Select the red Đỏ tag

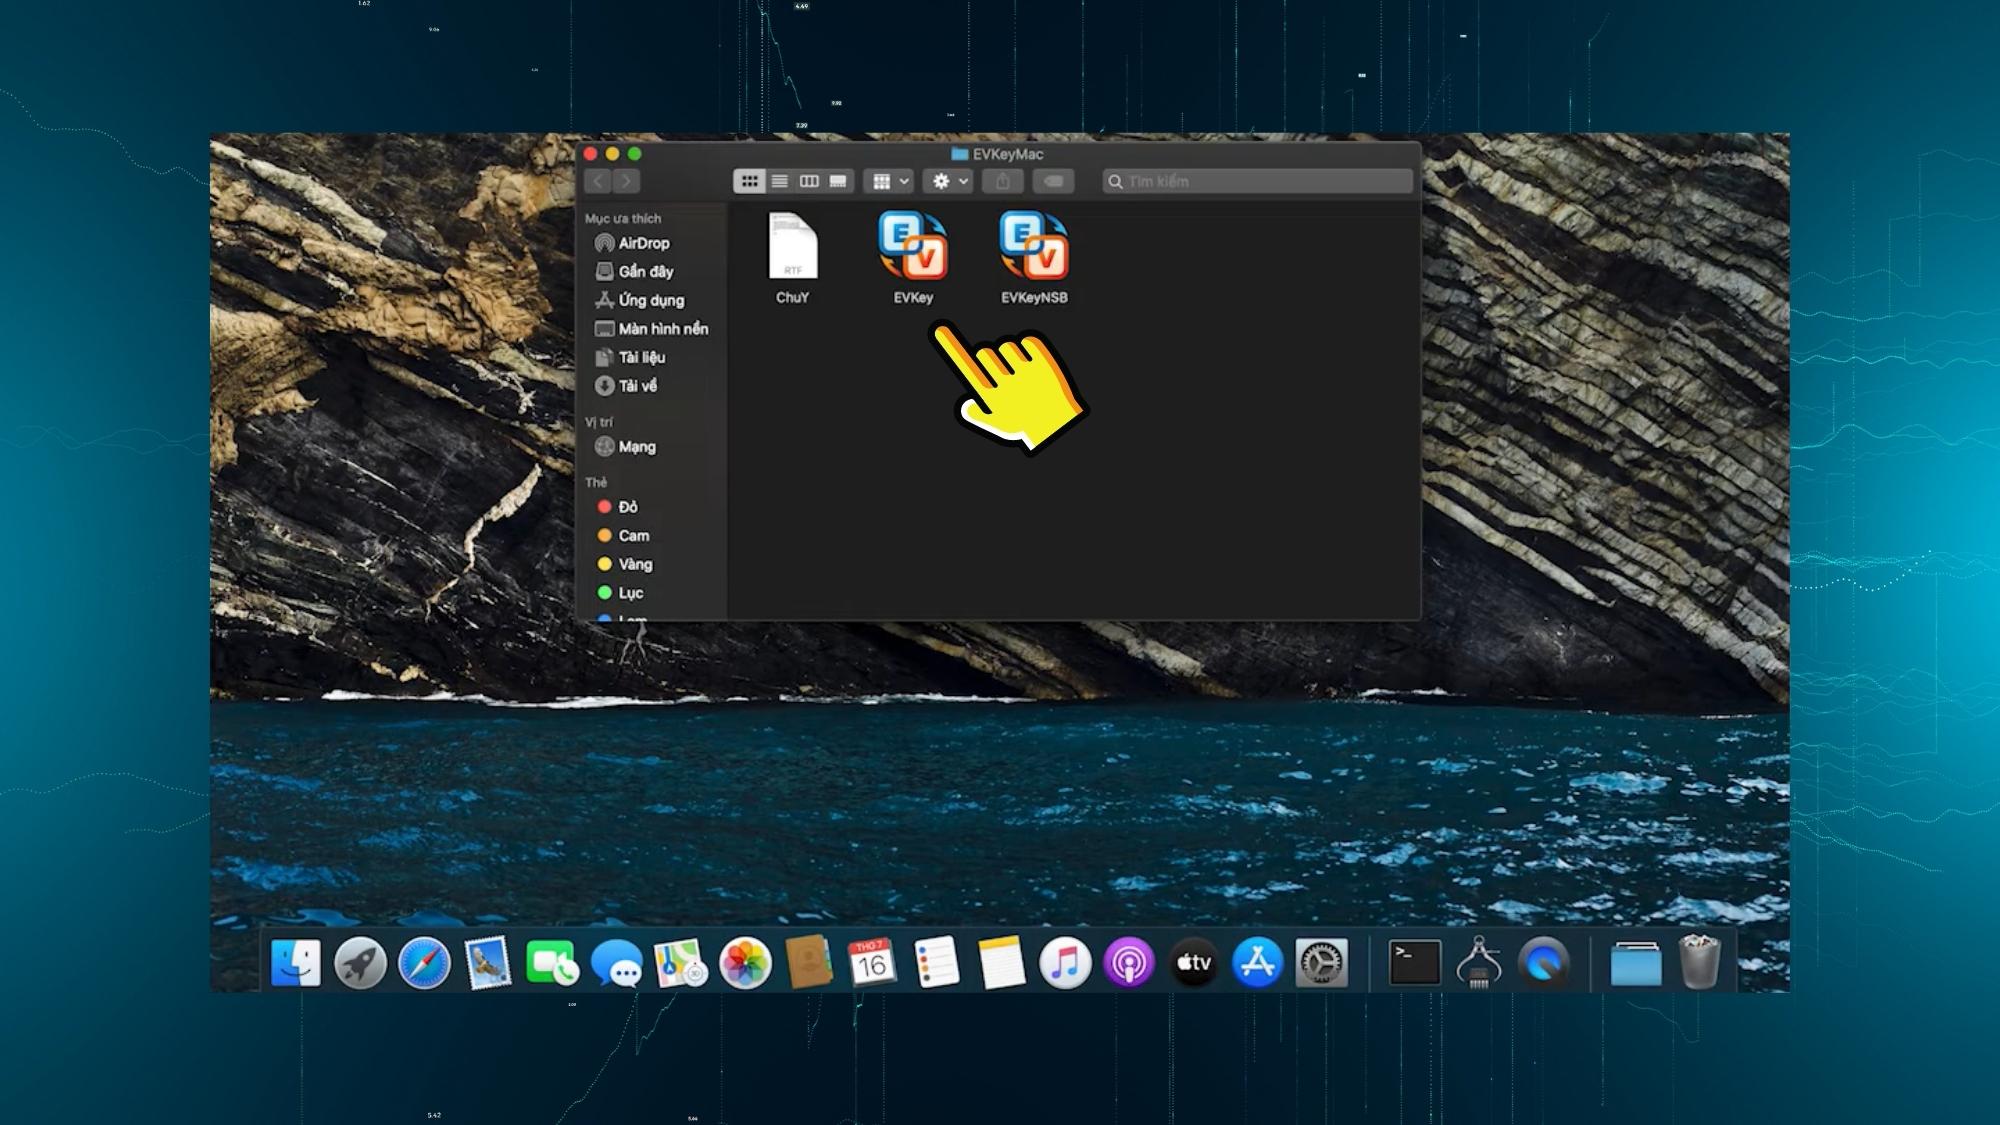(x=627, y=507)
